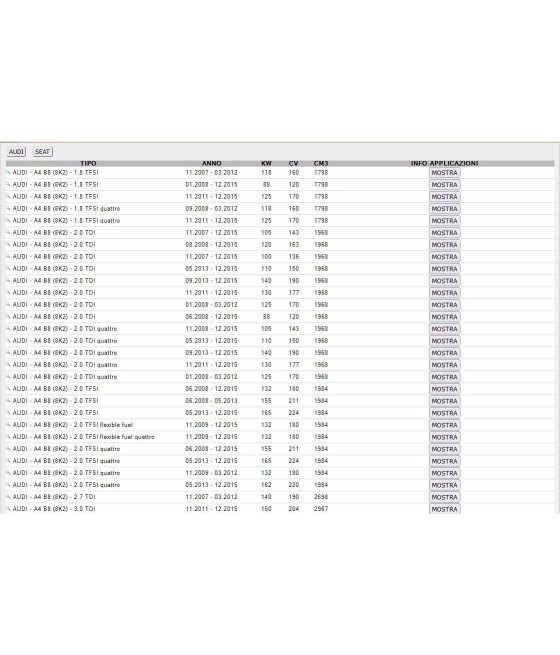The height and width of the screenshot is (655, 560).
Task: Click MOSTRA for the 2.7 TDI row
Action: tap(444, 497)
